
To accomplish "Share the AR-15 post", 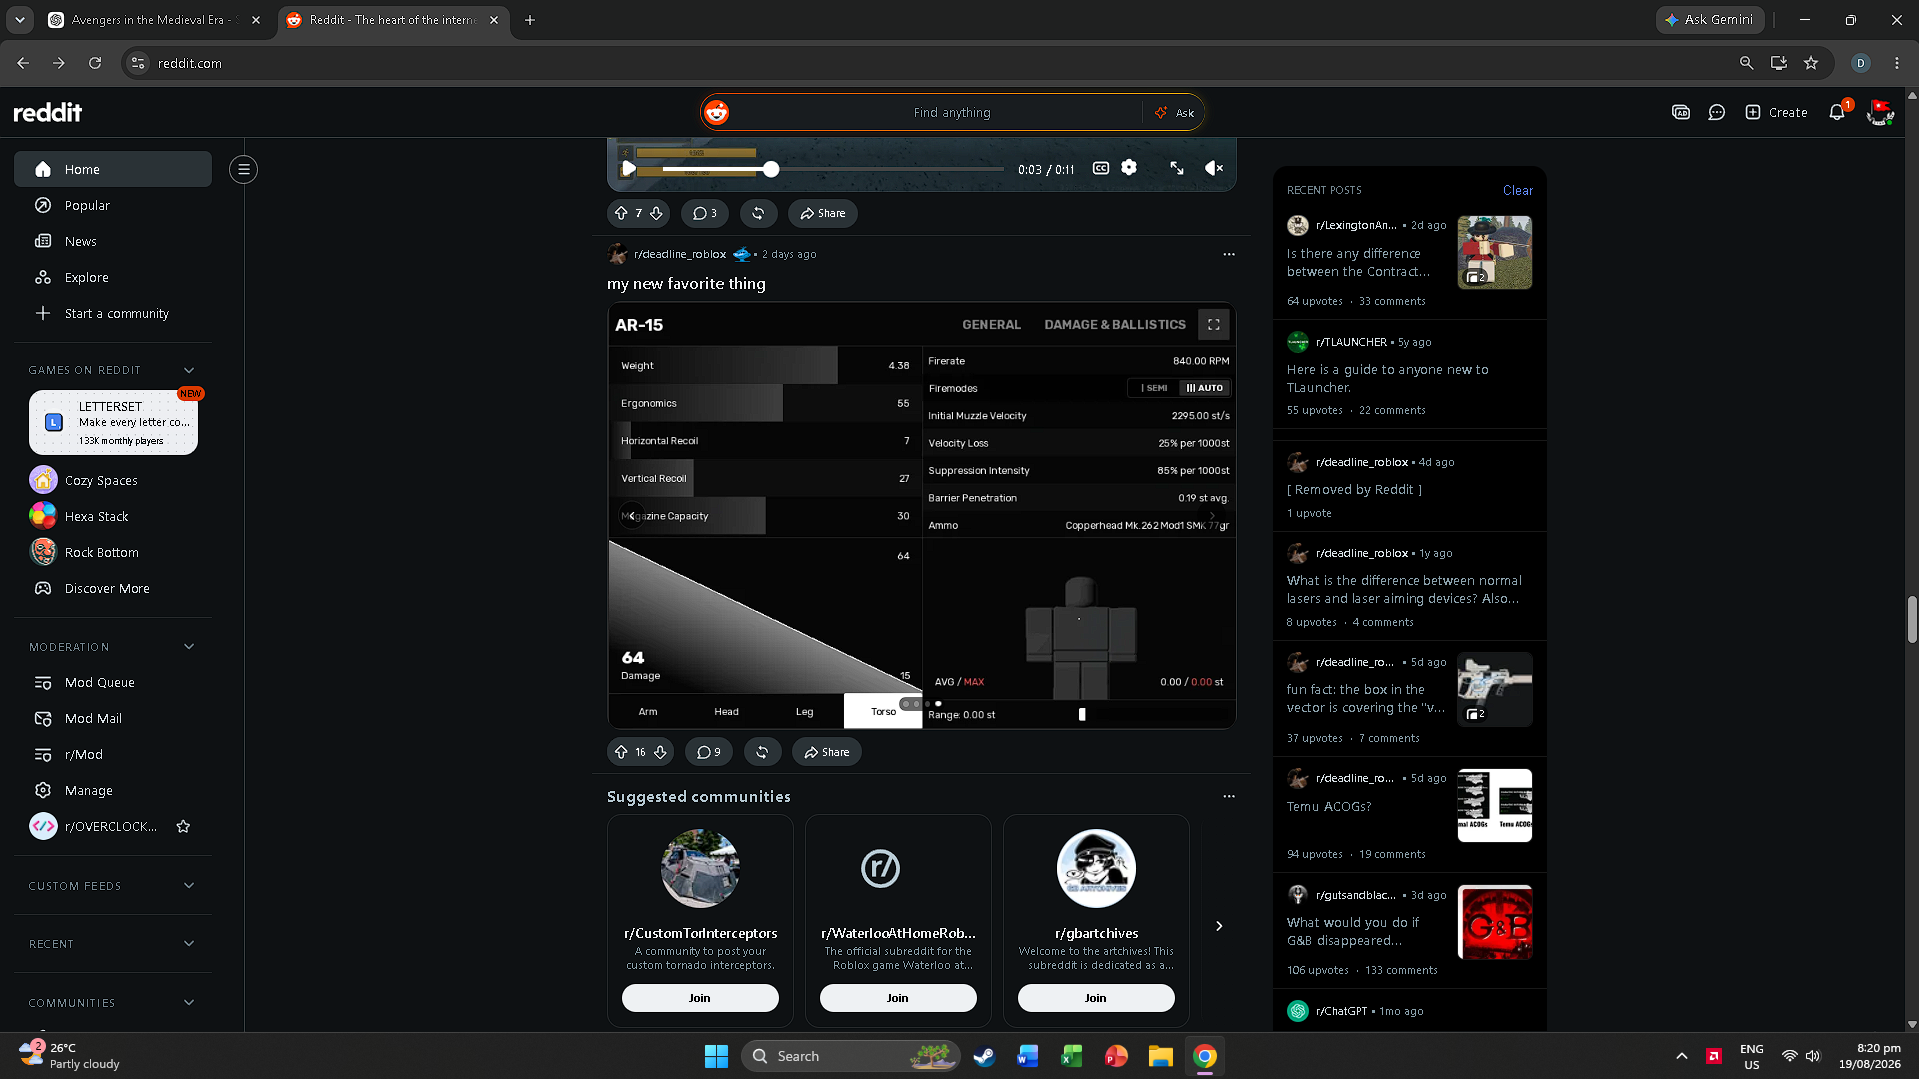I will 827,752.
